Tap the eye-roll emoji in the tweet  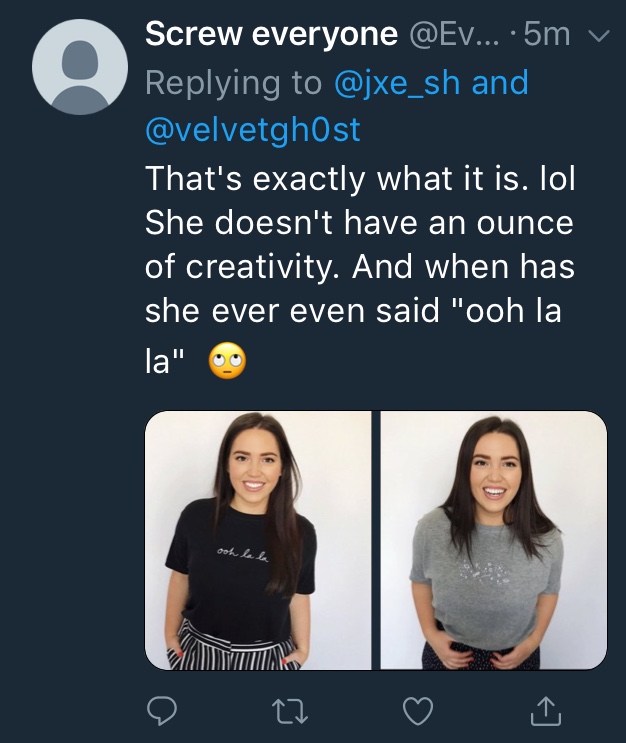227,361
